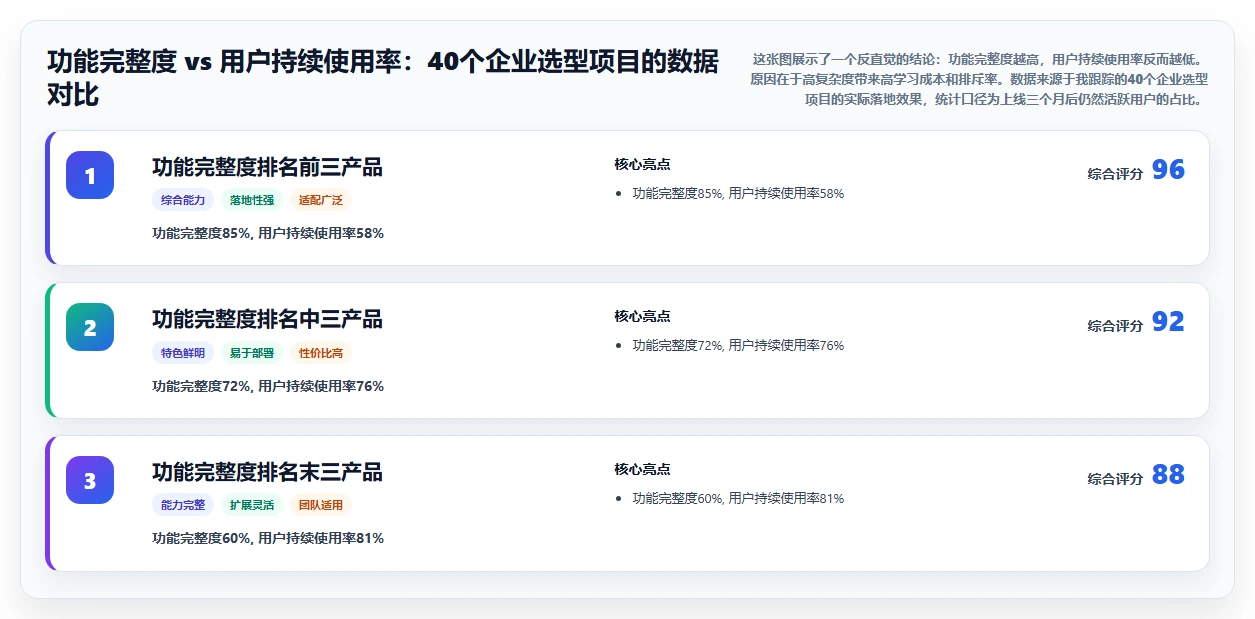Screen dimensions: 1255x619
Task: Open the 功能完整度排名末三产品 card title
Action: point(267,472)
